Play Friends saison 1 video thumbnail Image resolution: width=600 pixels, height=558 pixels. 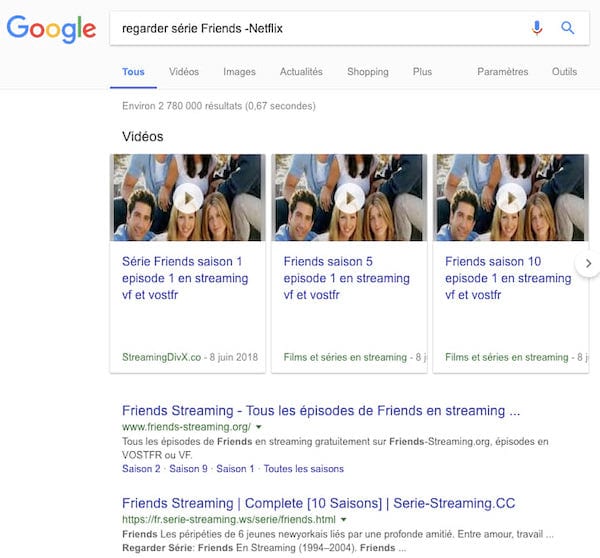[188, 198]
